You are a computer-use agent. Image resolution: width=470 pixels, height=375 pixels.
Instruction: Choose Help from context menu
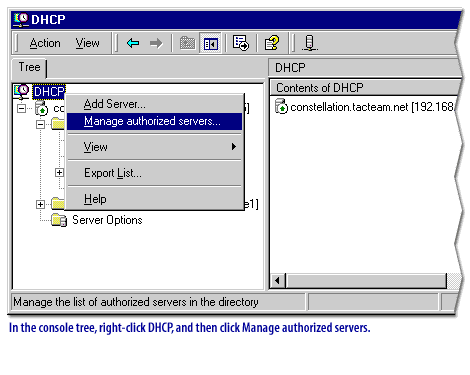(x=155, y=199)
